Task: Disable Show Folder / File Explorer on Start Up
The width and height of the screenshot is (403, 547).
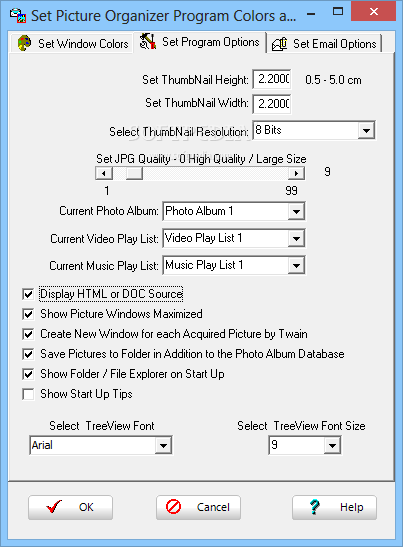Action: point(28,374)
